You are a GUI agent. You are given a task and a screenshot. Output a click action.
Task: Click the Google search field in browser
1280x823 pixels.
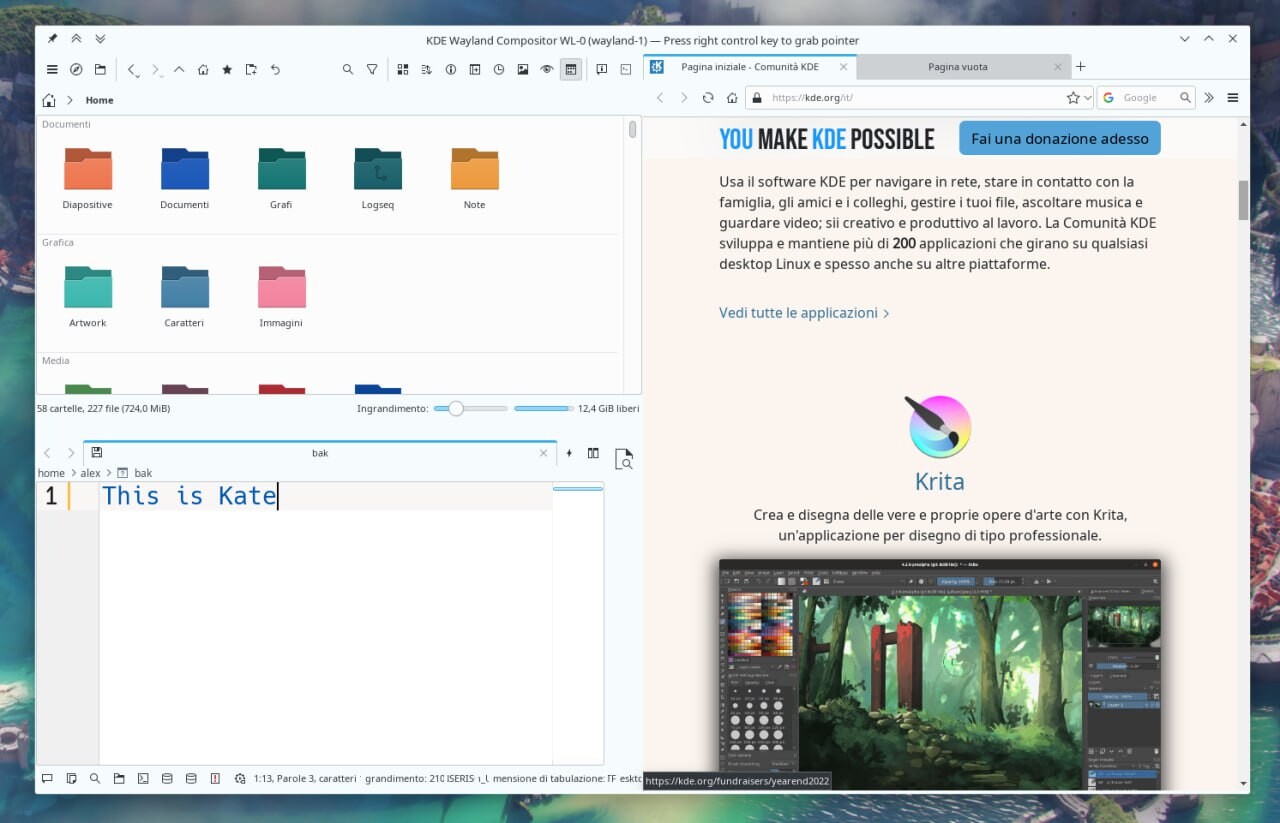click(1146, 98)
